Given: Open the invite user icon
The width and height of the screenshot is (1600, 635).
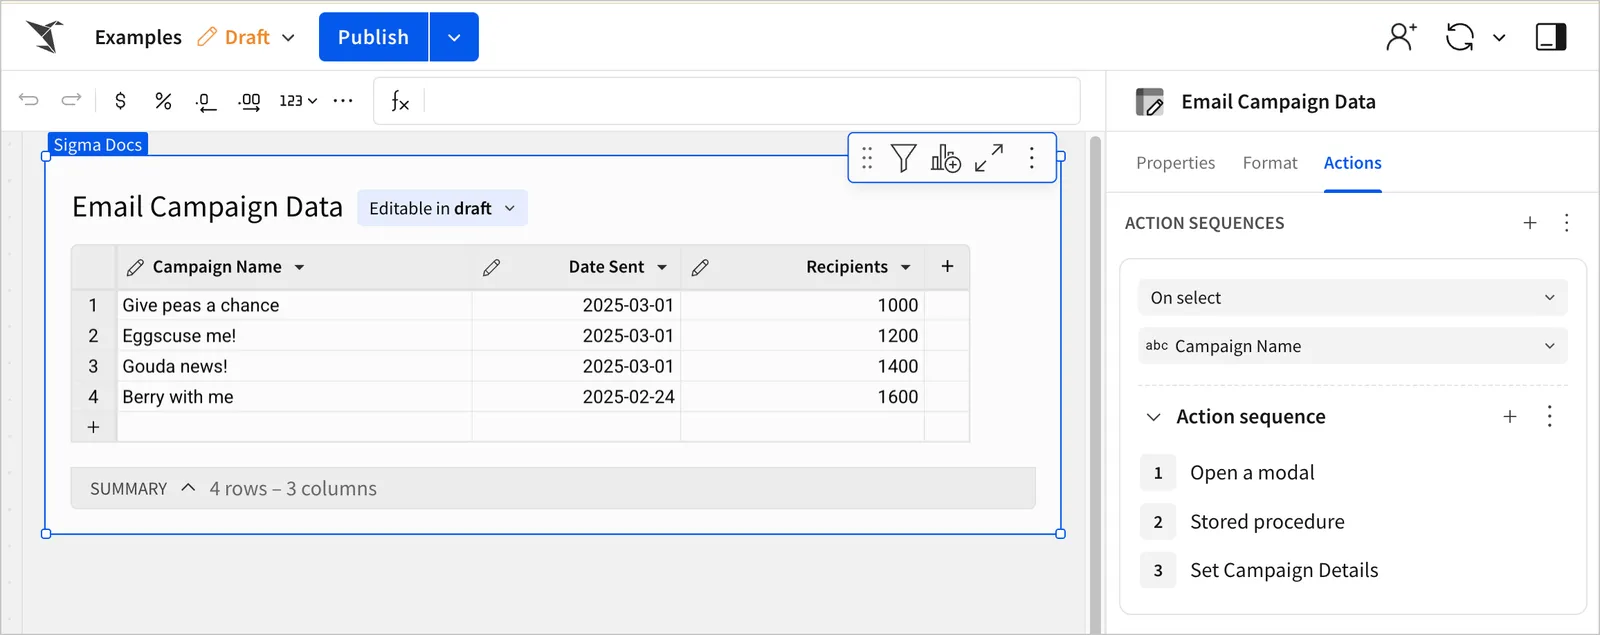Looking at the screenshot, I should tap(1401, 37).
